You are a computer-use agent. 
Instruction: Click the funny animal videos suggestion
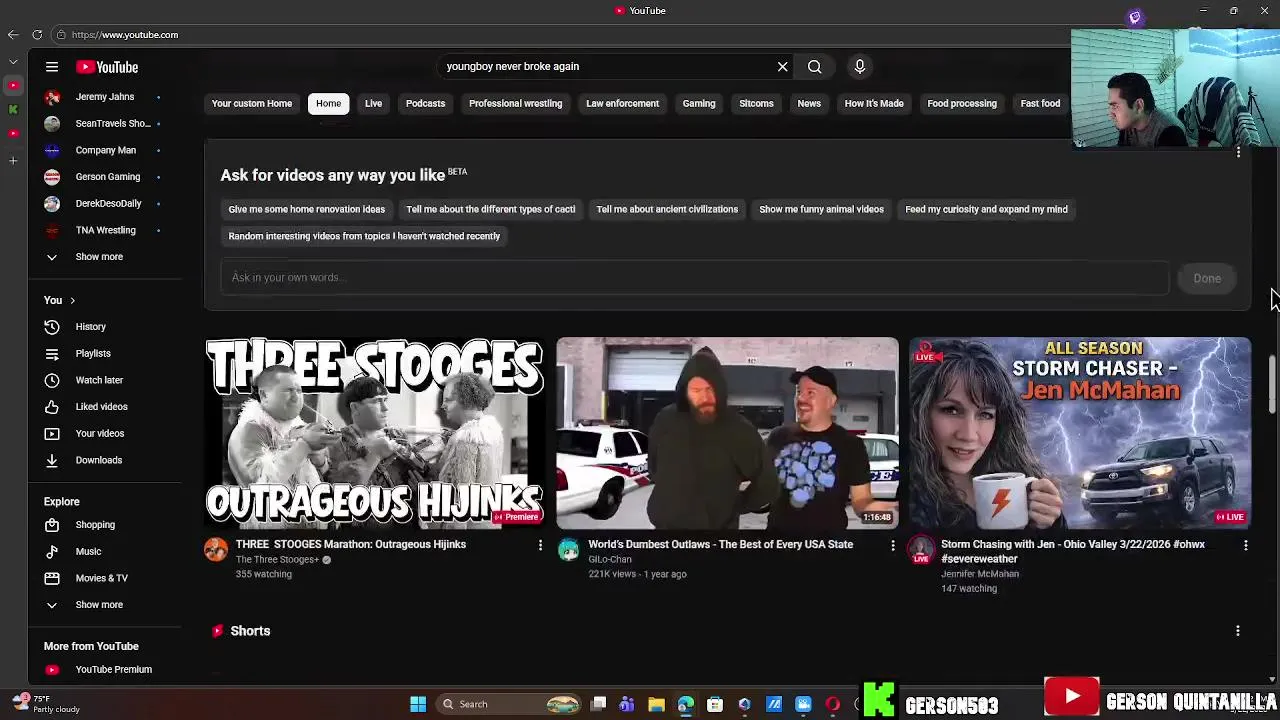(821, 209)
